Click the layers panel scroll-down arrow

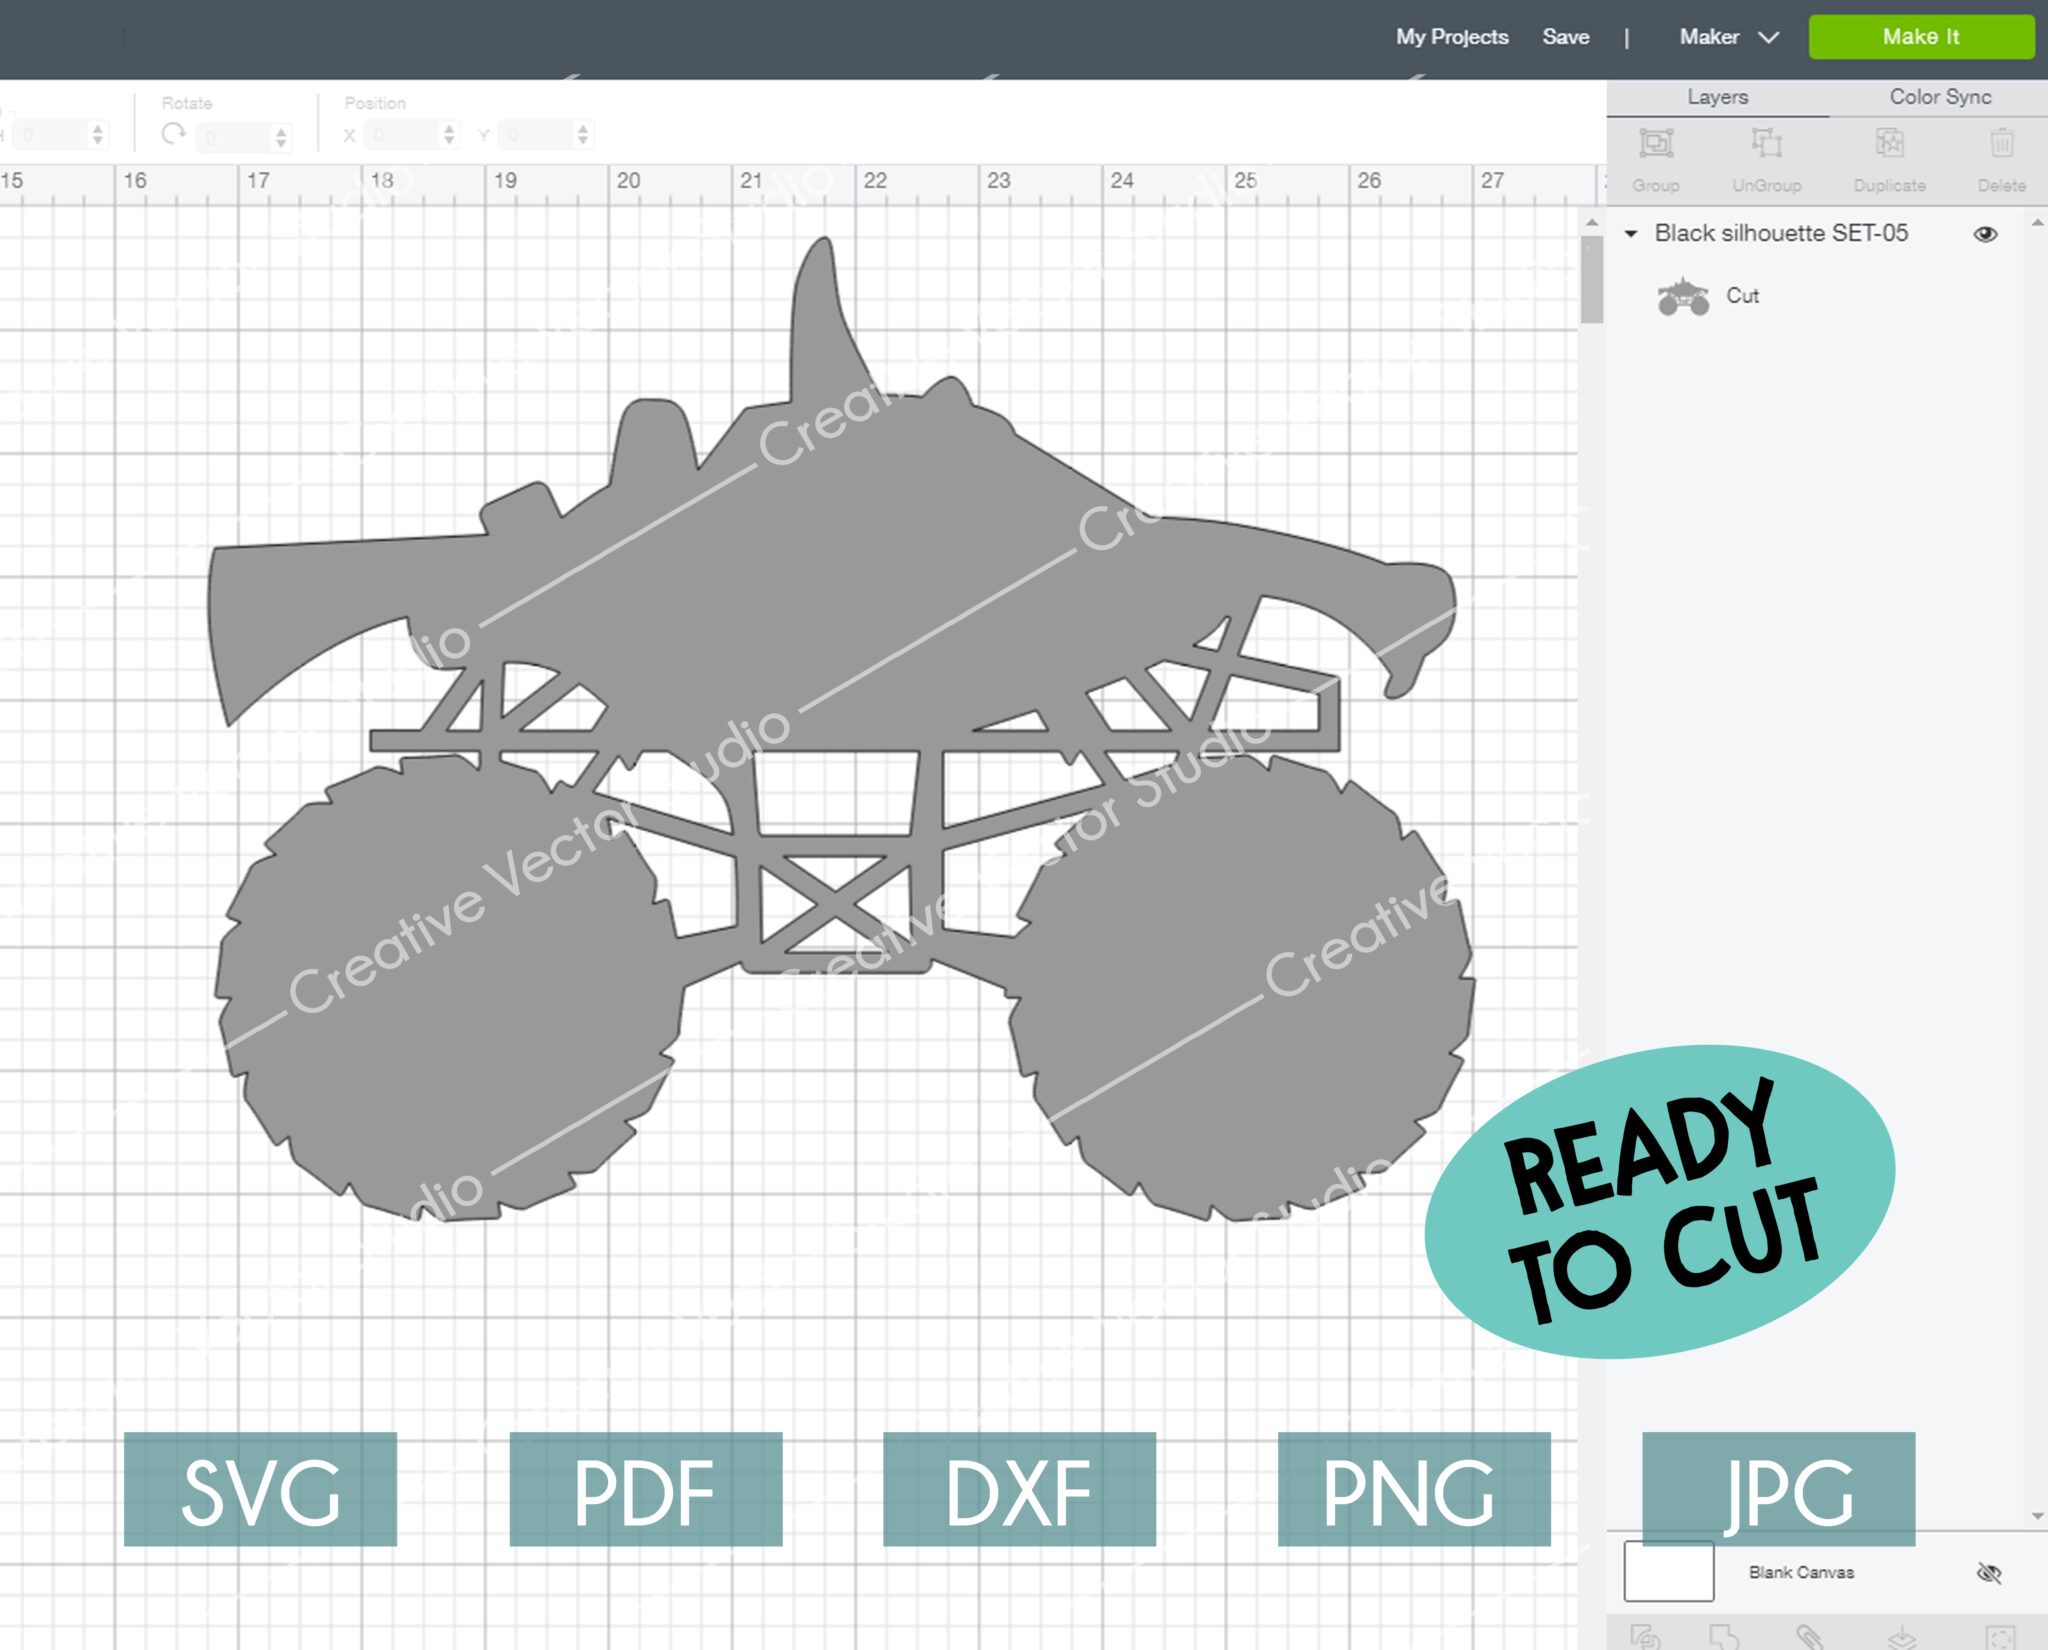tap(2037, 1516)
